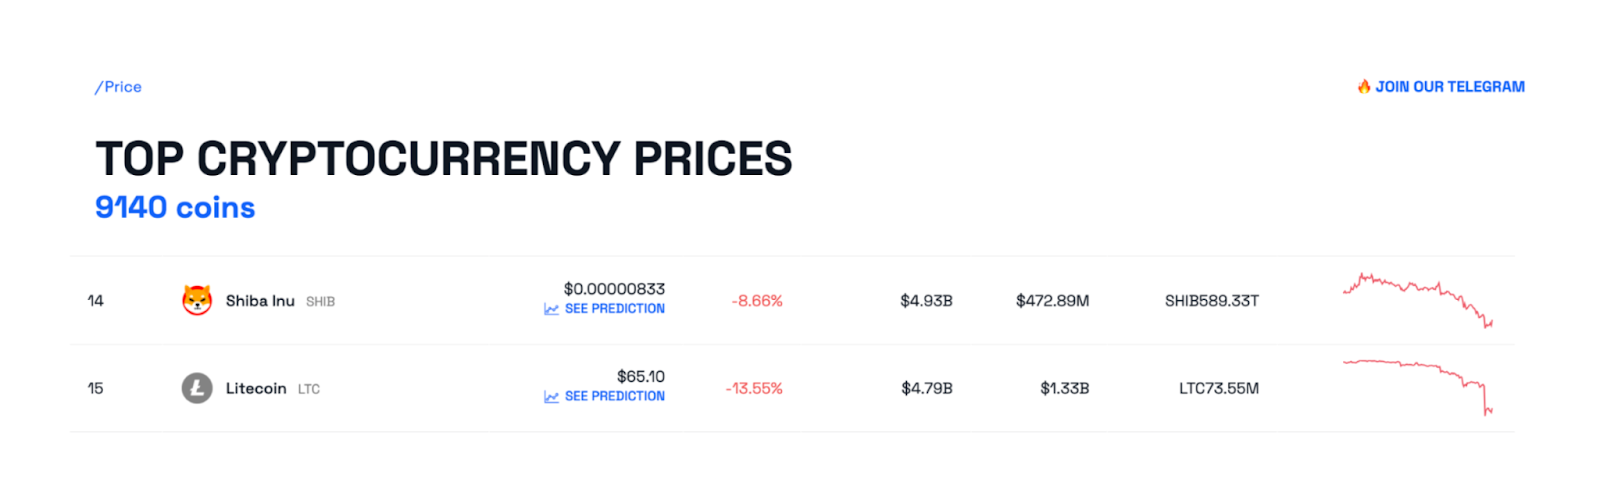Click the Litecoin coin logo

coord(197,388)
